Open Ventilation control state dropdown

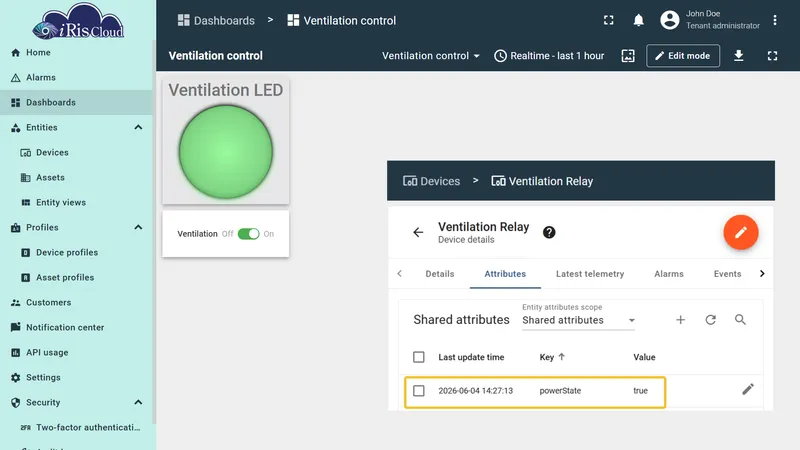(x=431, y=56)
